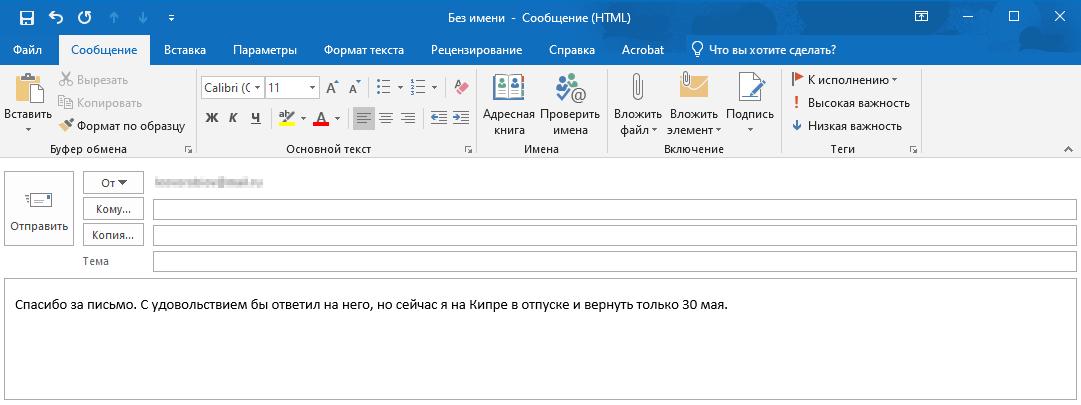Apply bulleted list
Screen dimensions: 1081x405
[384, 88]
